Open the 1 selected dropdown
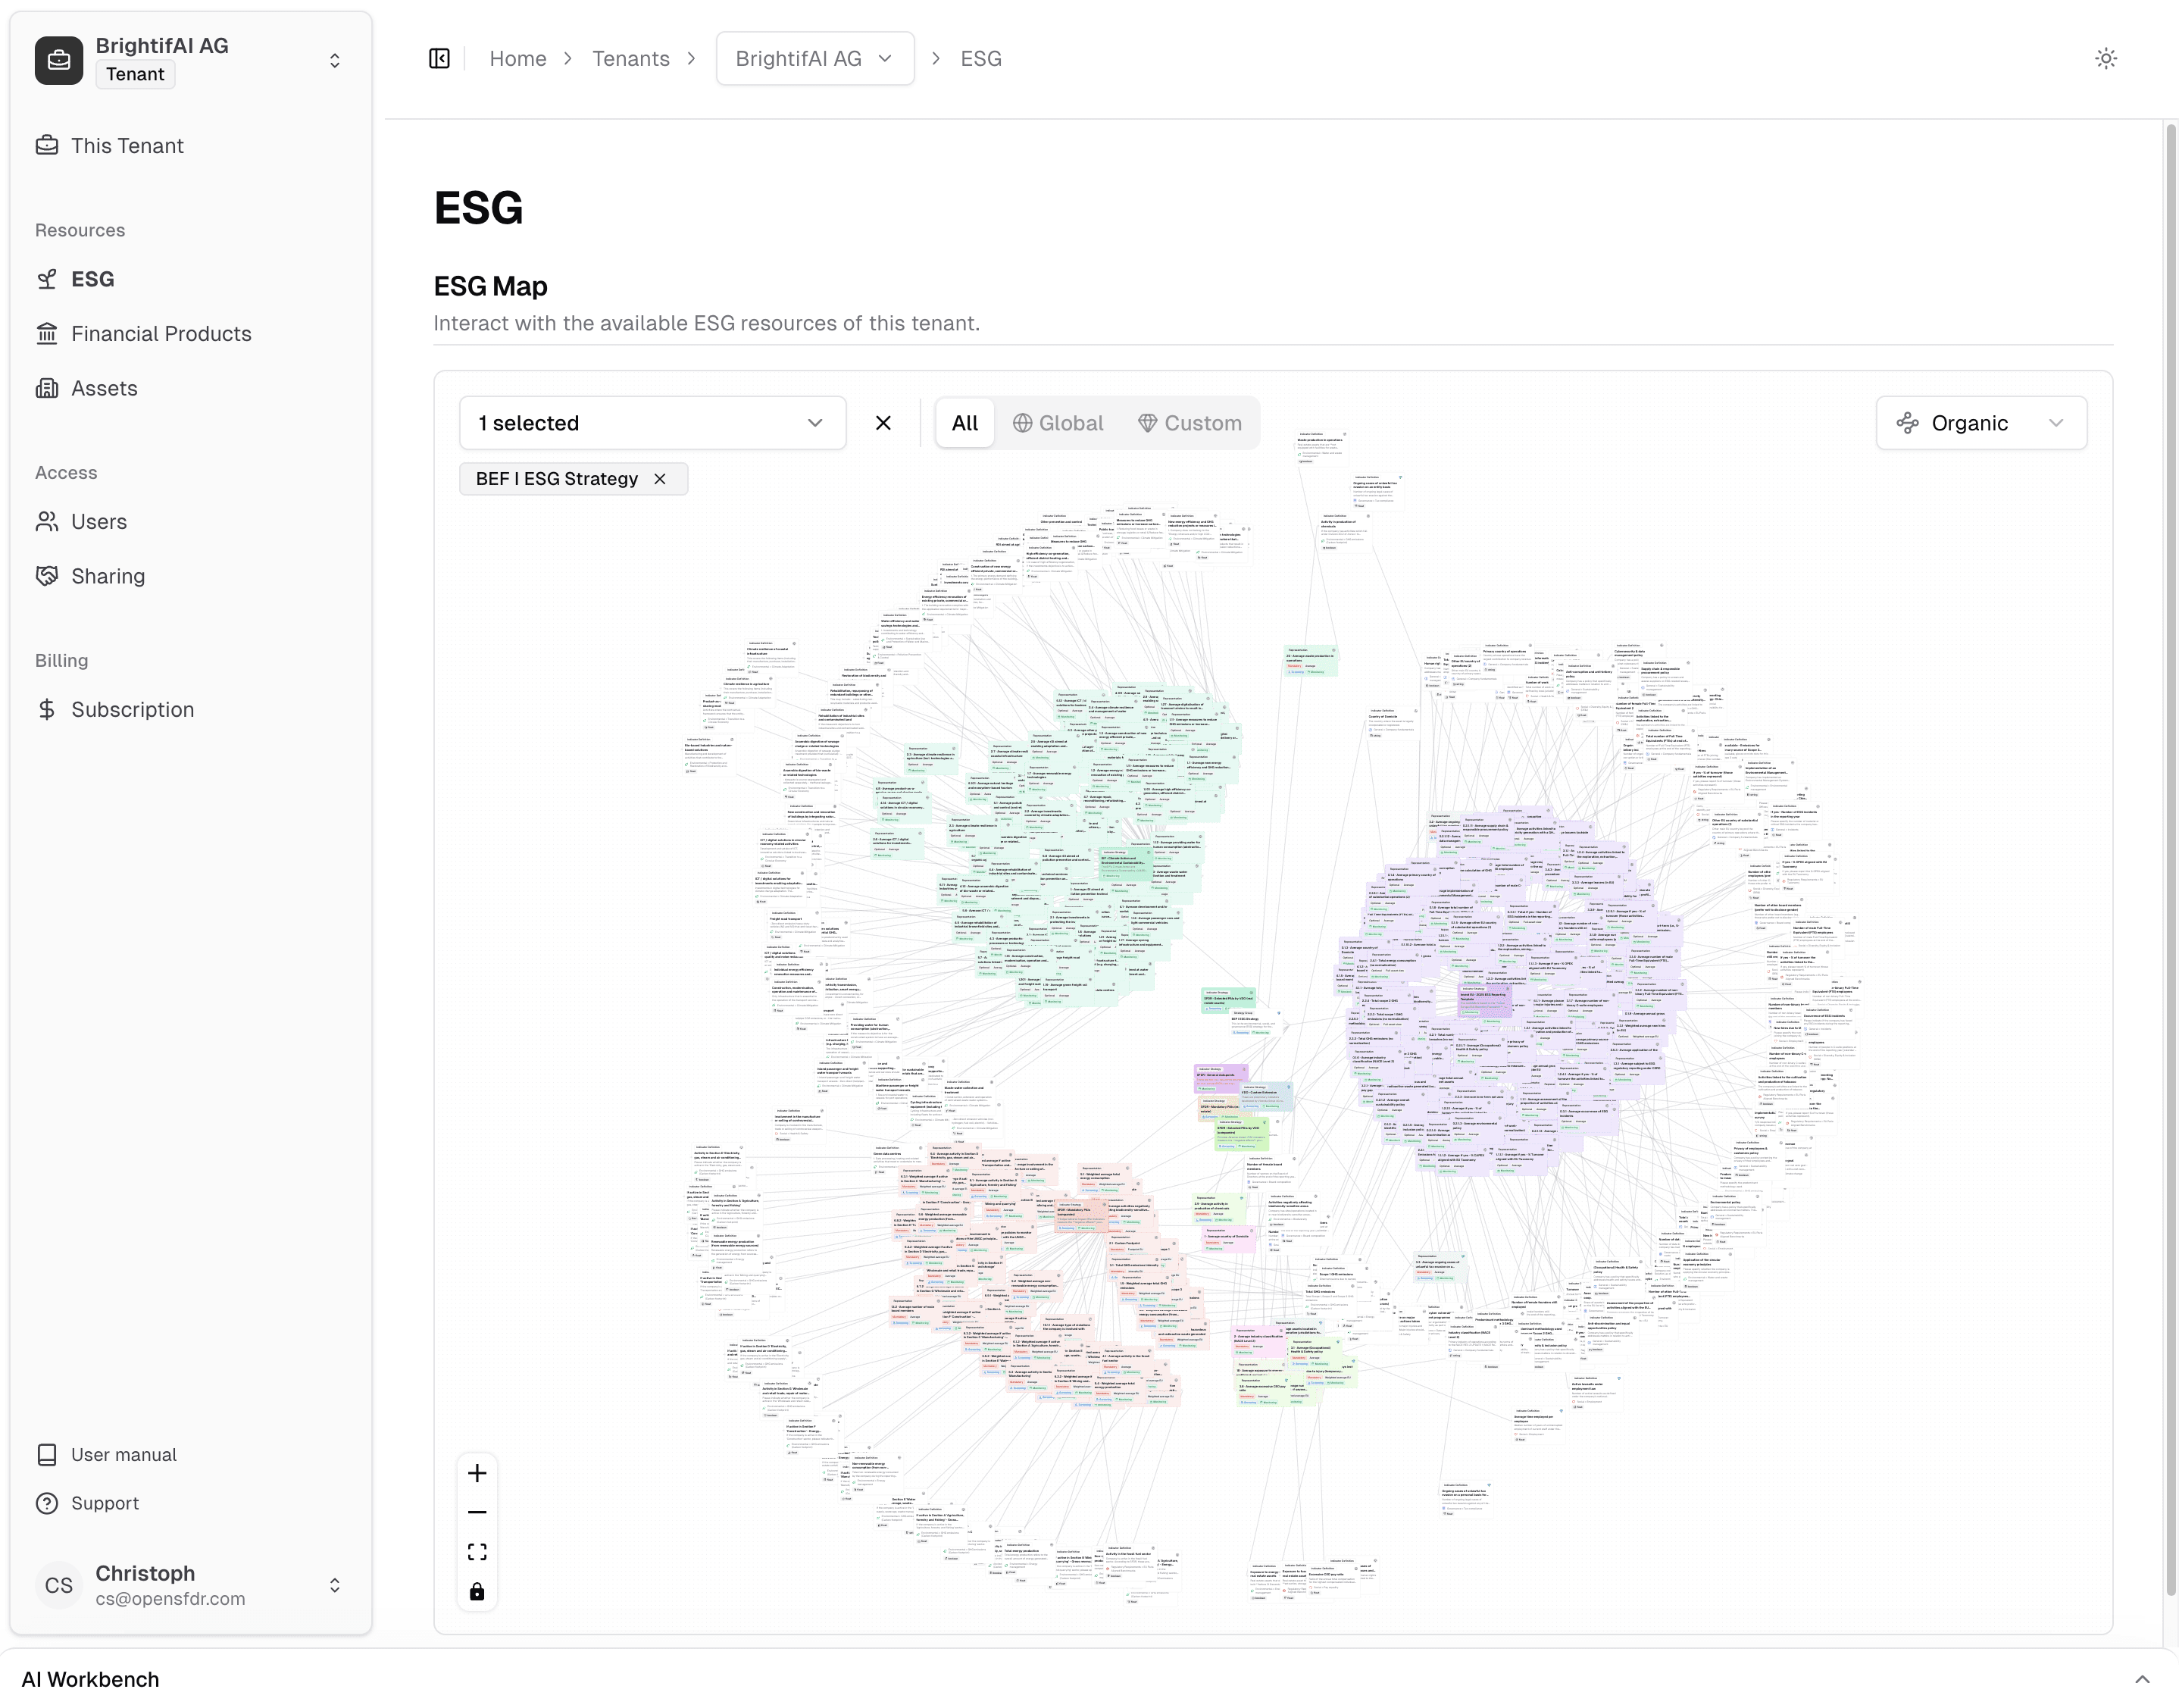2179x1708 pixels. [652, 423]
